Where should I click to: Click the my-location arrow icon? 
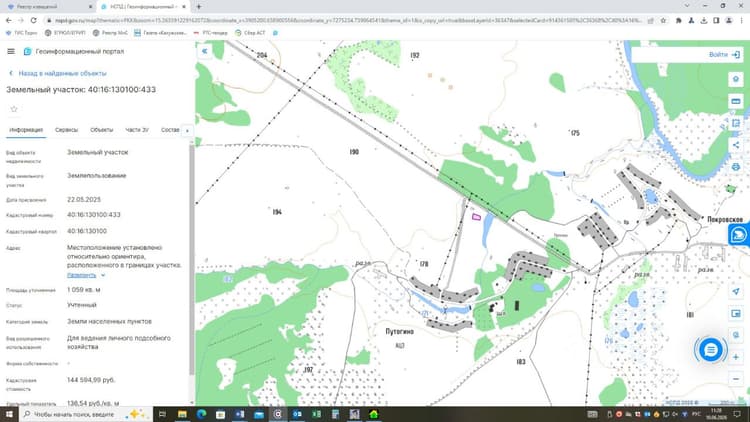coord(736,291)
